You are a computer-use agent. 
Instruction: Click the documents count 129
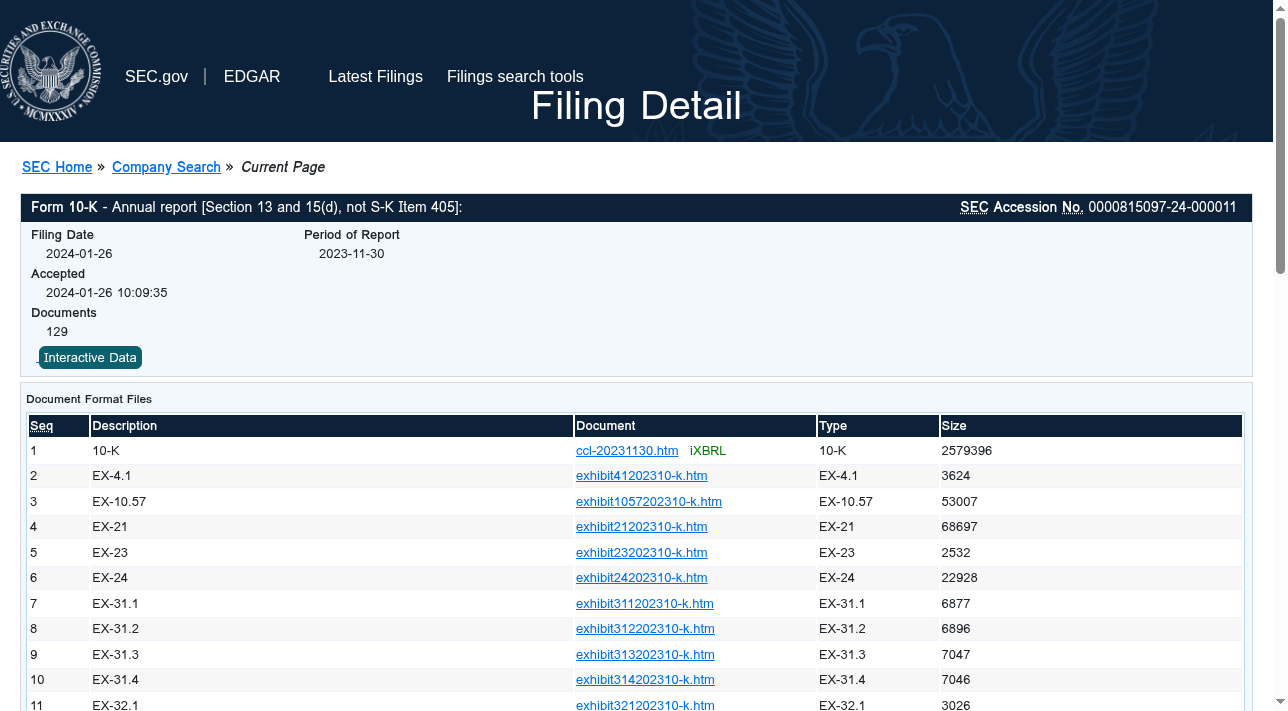(57, 332)
